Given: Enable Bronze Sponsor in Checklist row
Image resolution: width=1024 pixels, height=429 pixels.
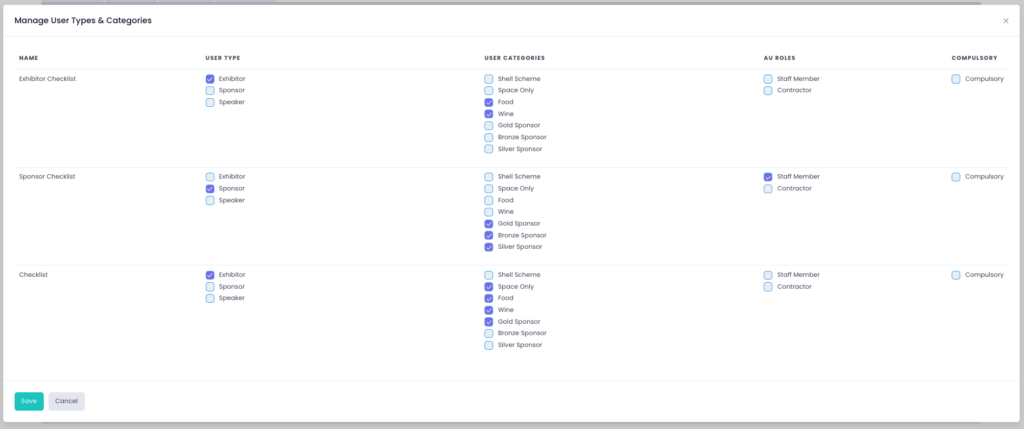Looking at the screenshot, I should [489, 333].
